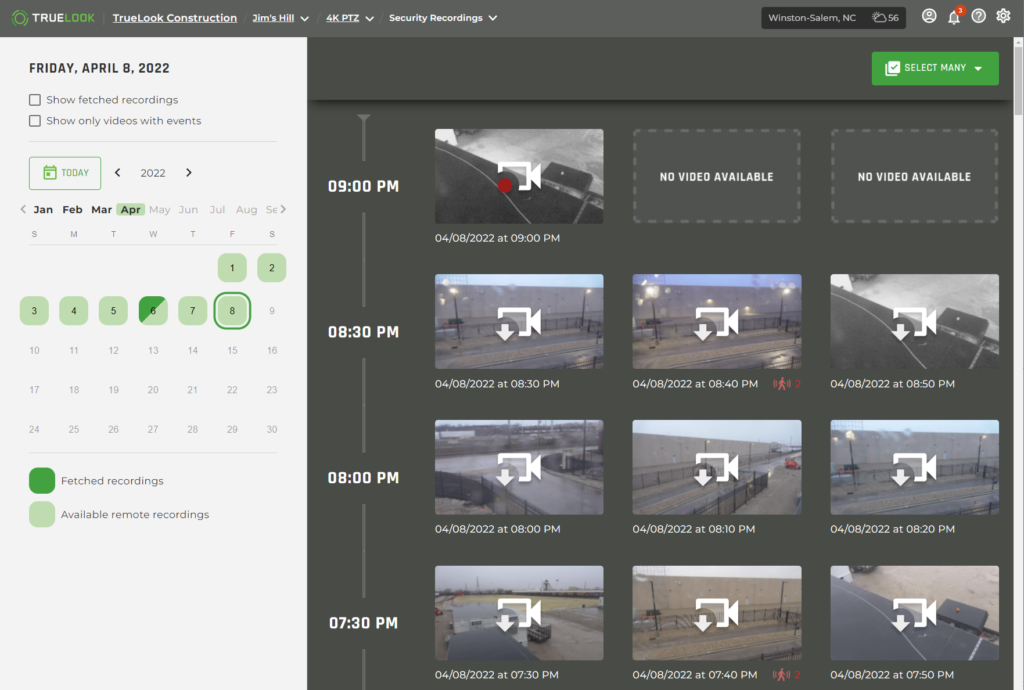Select April 6 fetched-recordings day
1024x690 pixels.
coord(153,311)
